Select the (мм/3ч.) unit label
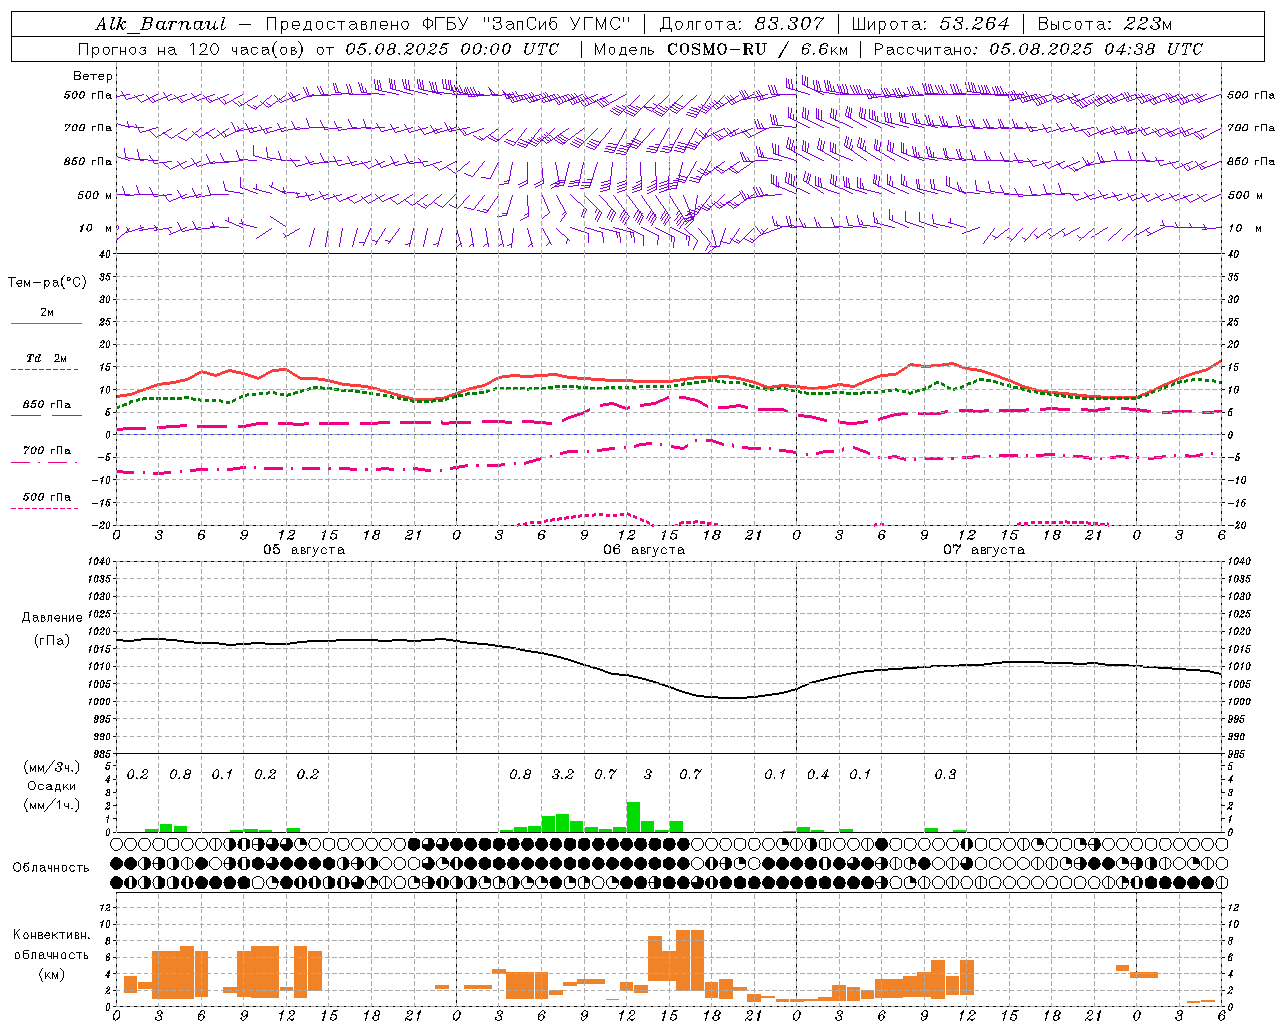This screenshot has height=1024, width=1280. pos(52,767)
